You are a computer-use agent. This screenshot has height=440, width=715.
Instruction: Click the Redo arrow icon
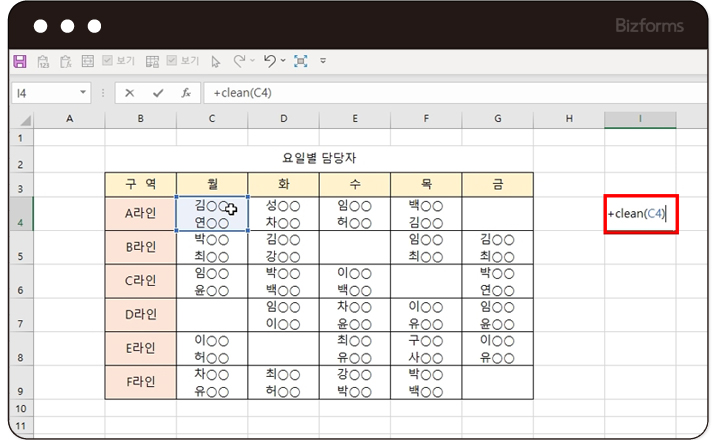(239, 61)
